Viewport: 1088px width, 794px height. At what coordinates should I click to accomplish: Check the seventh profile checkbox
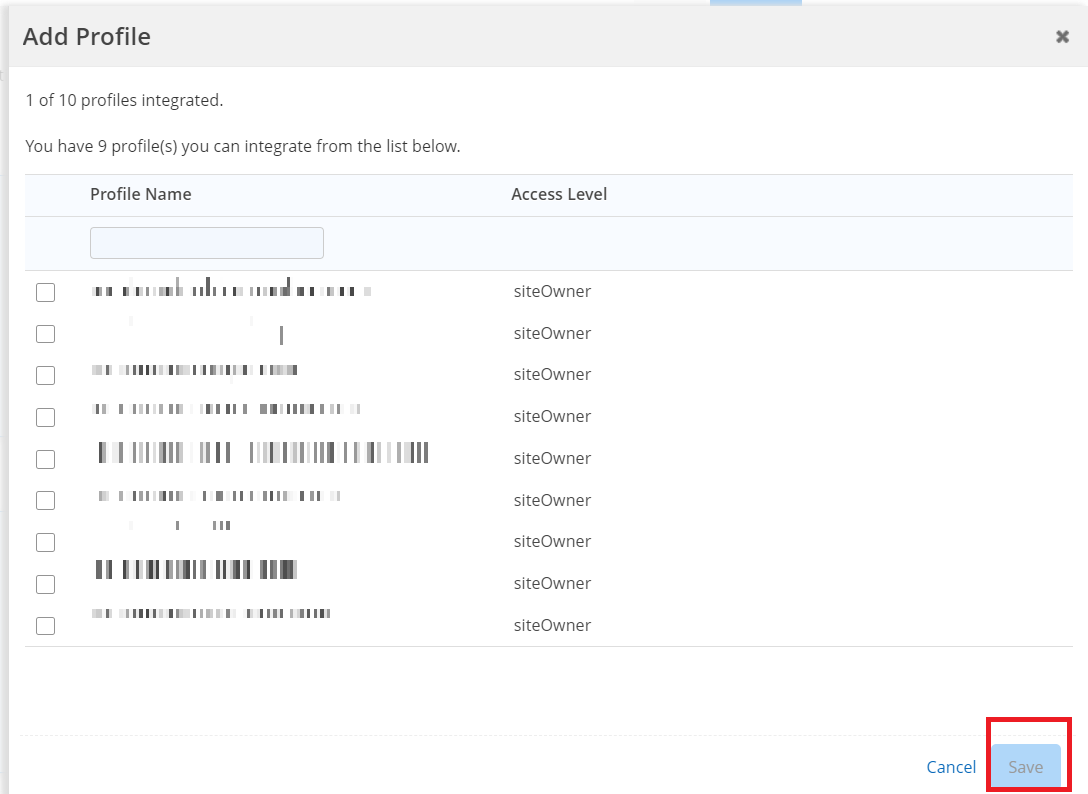click(x=45, y=542)
